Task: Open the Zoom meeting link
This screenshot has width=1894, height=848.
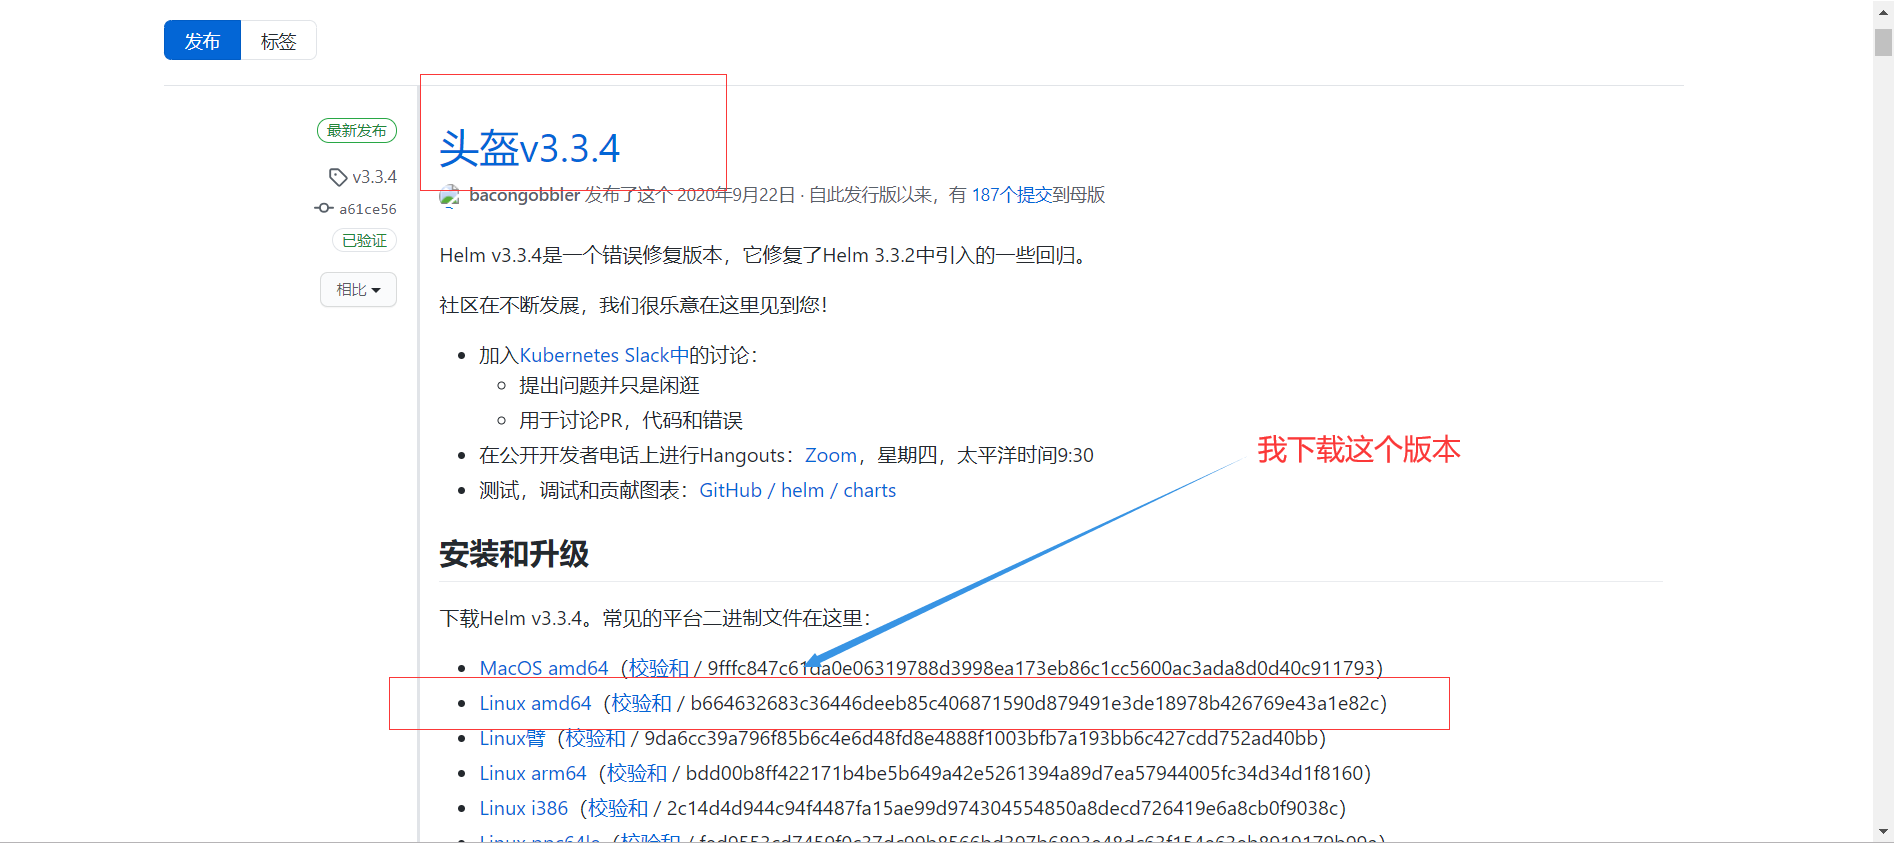Action: (x=831, y=455)
